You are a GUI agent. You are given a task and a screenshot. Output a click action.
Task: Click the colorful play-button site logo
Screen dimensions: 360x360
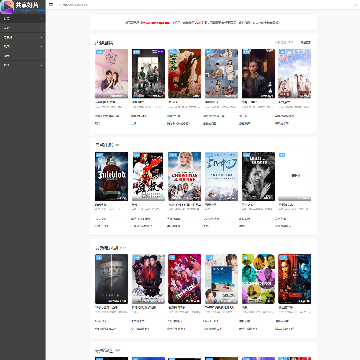click(x=7, y=7)
